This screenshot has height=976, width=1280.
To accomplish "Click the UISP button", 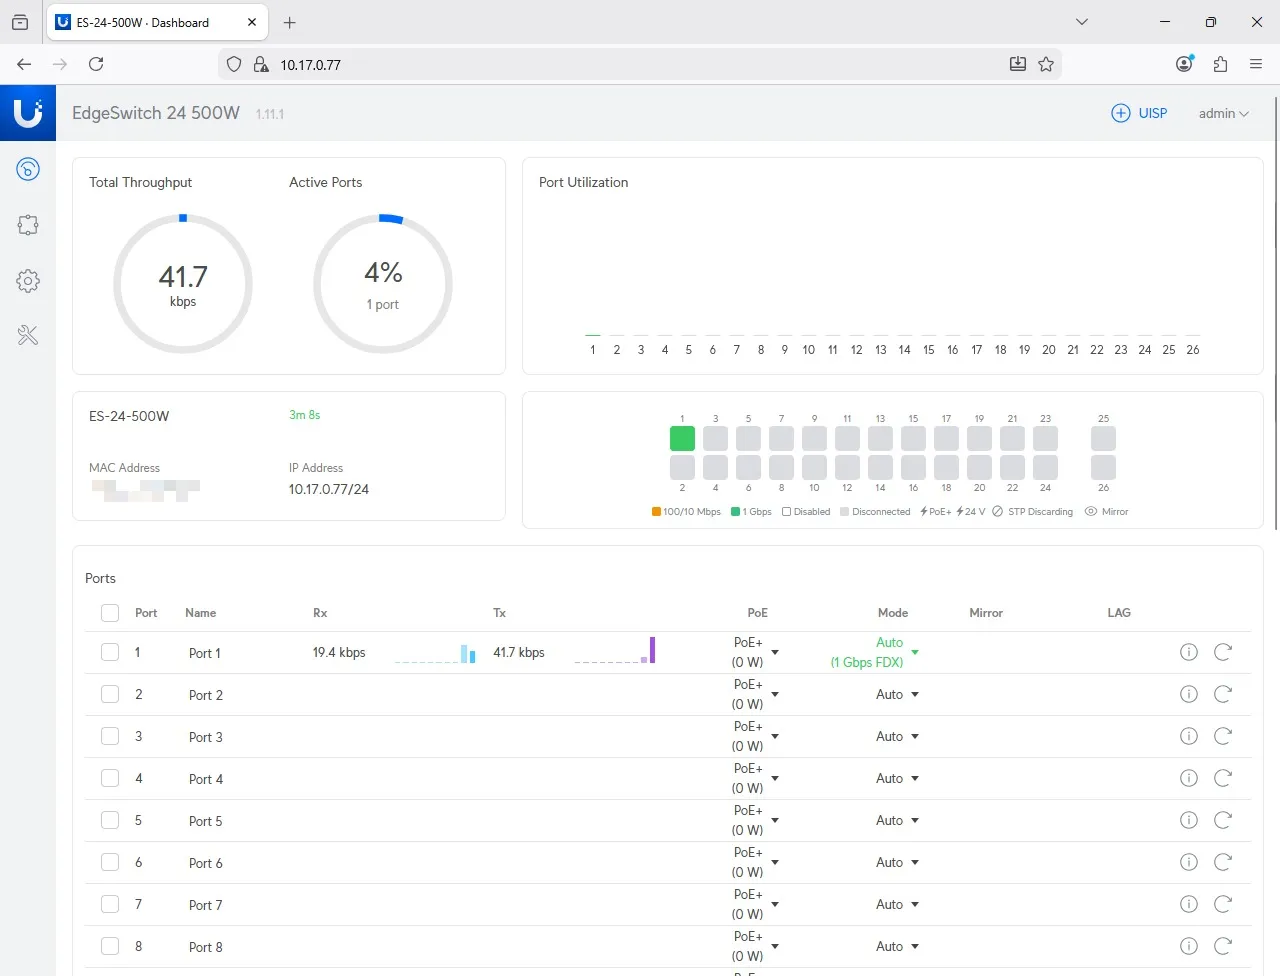I will pyautogui.click(x=1140, y=113).
